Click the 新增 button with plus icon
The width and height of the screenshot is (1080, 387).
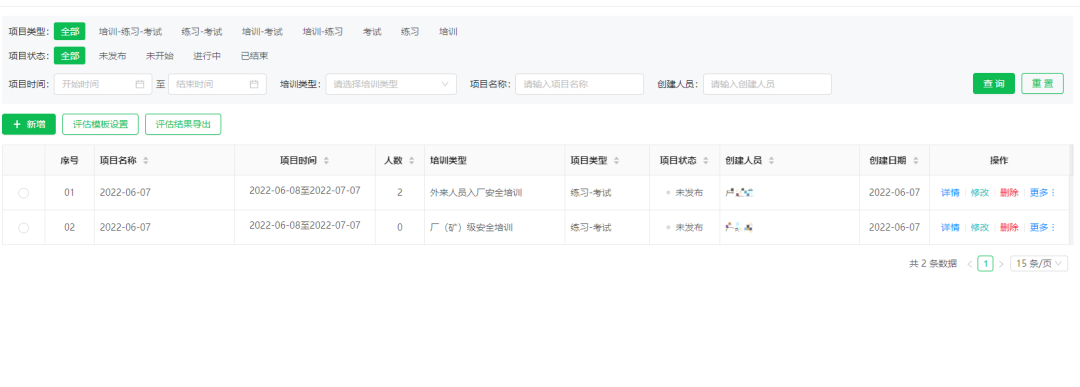(29, 124)
